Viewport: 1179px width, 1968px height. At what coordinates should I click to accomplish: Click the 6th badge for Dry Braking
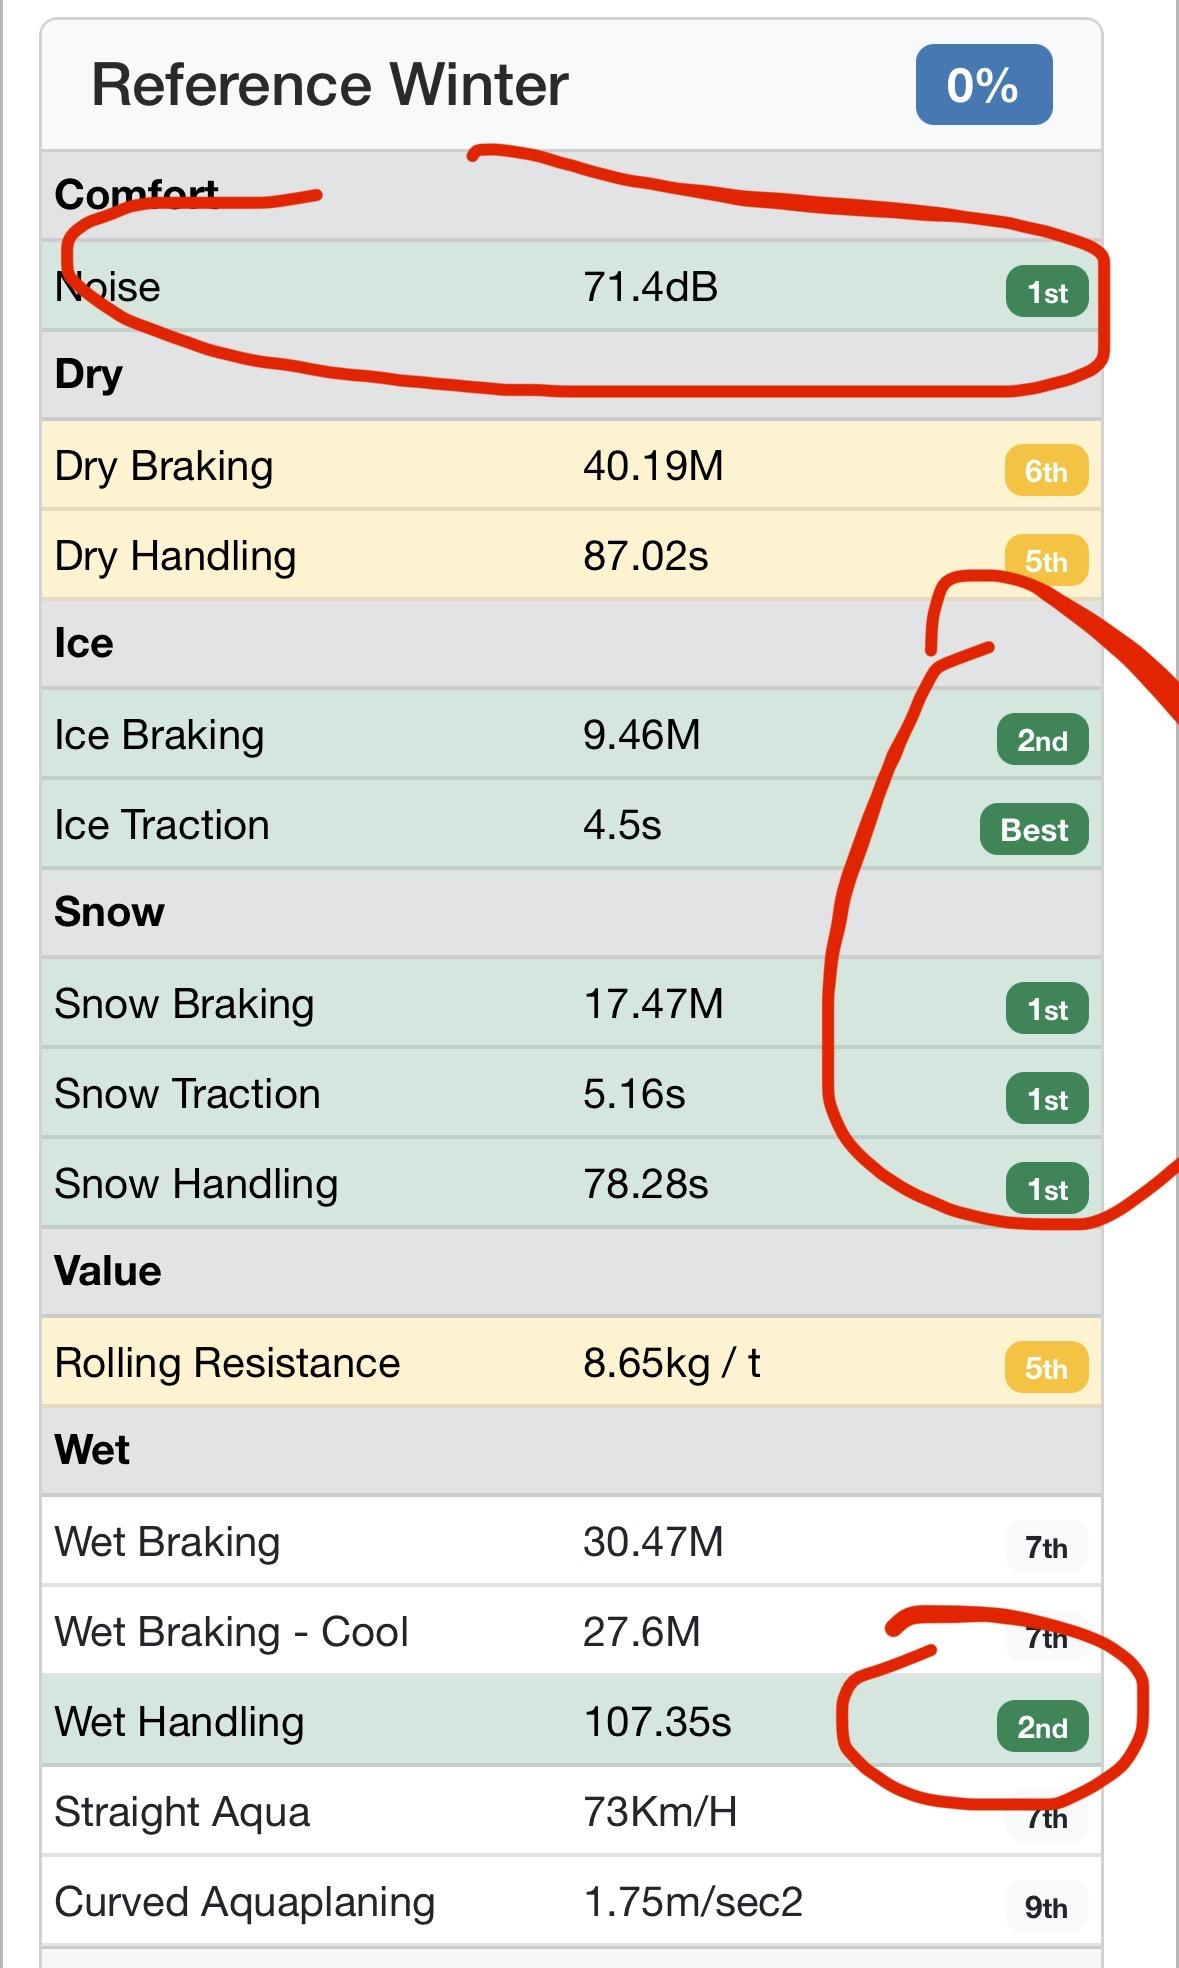[x=1045, y=471]
